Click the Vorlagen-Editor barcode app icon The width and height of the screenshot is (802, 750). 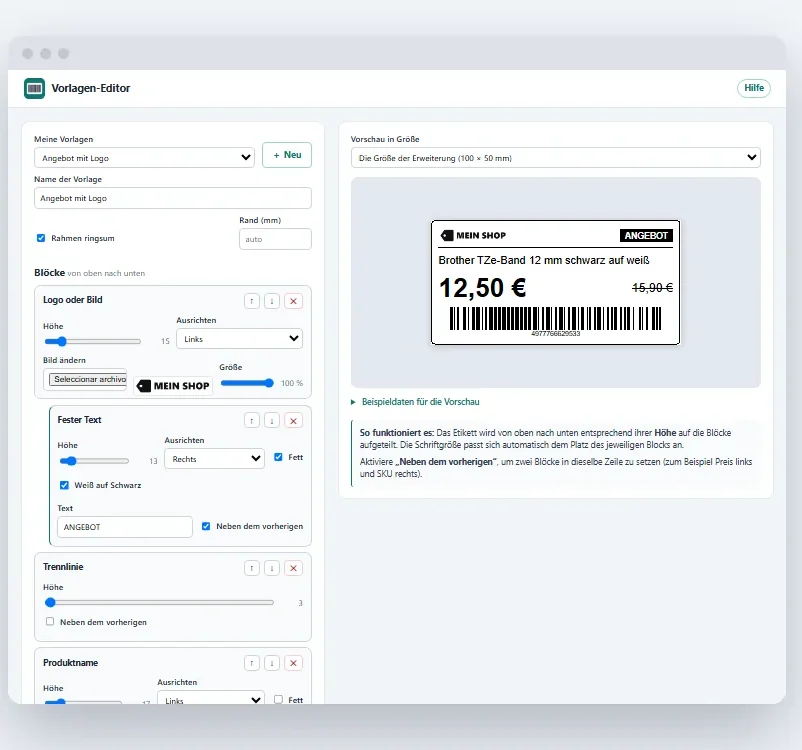point(34,89)
